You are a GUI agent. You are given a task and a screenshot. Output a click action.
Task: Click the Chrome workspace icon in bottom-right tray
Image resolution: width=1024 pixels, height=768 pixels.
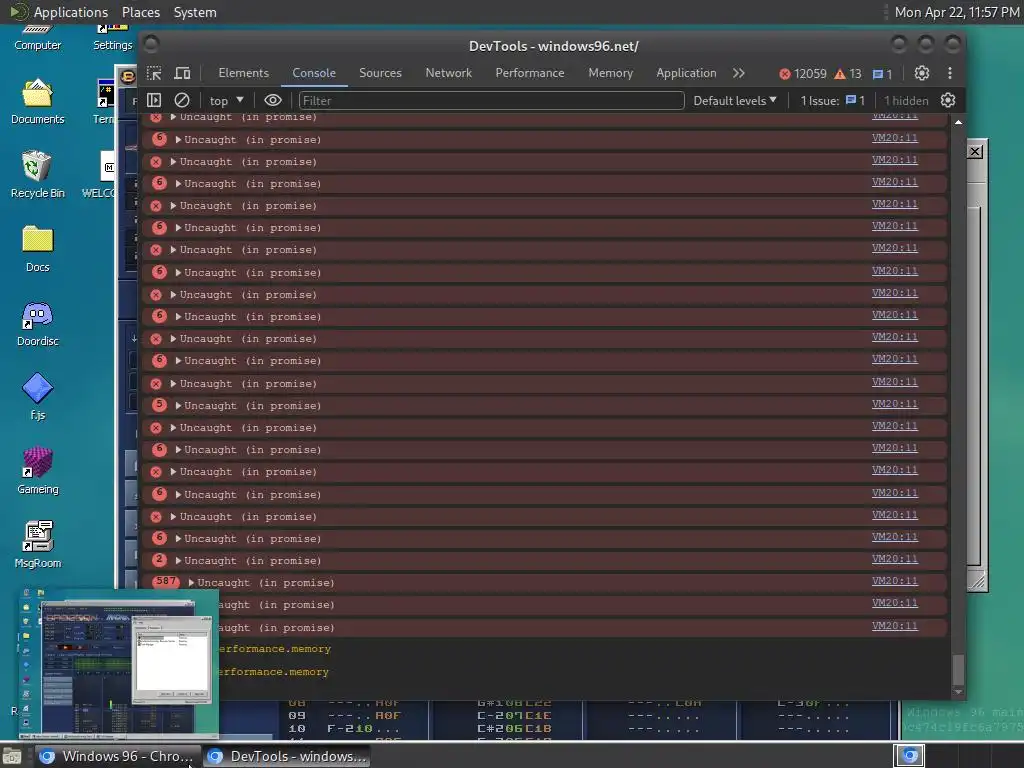(909, 756)
